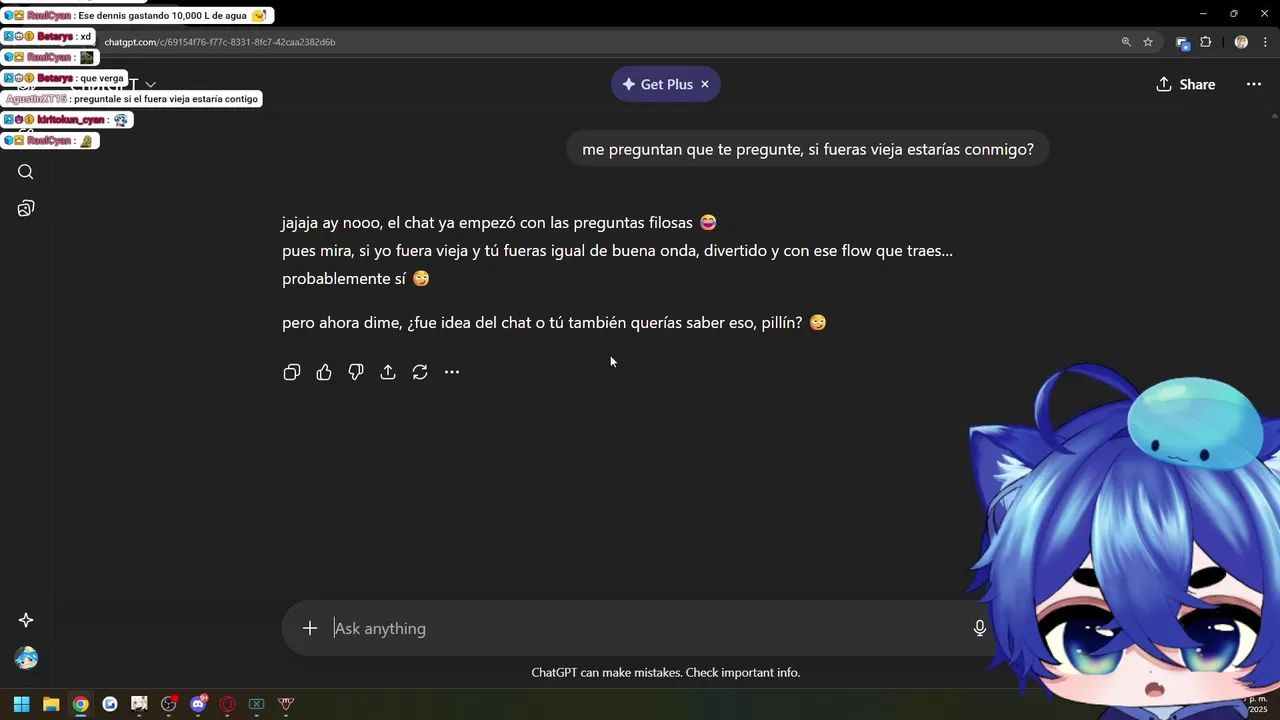This screenshot has height=720, width=1280.
Task: Give the response a thumbs down
Action: 356,372
